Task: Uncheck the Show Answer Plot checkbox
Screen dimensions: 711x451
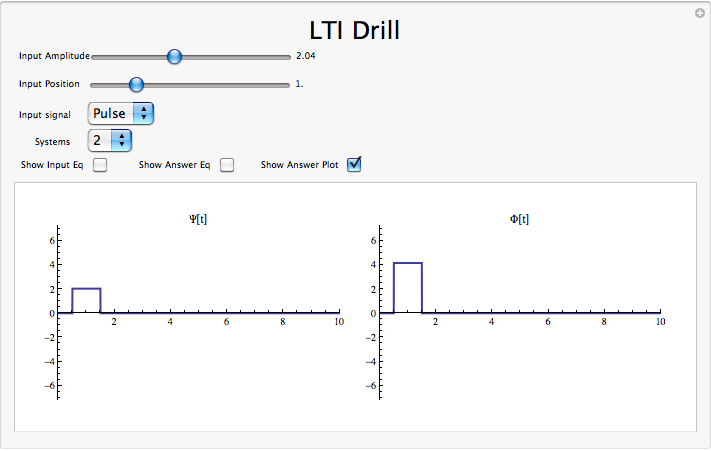Action: pos(353,164)
